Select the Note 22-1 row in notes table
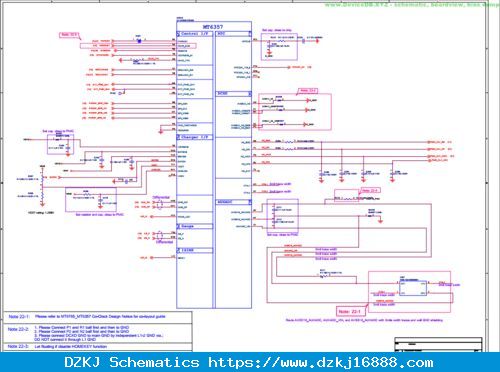Screen dimensions: 500x372 [98, 317]
